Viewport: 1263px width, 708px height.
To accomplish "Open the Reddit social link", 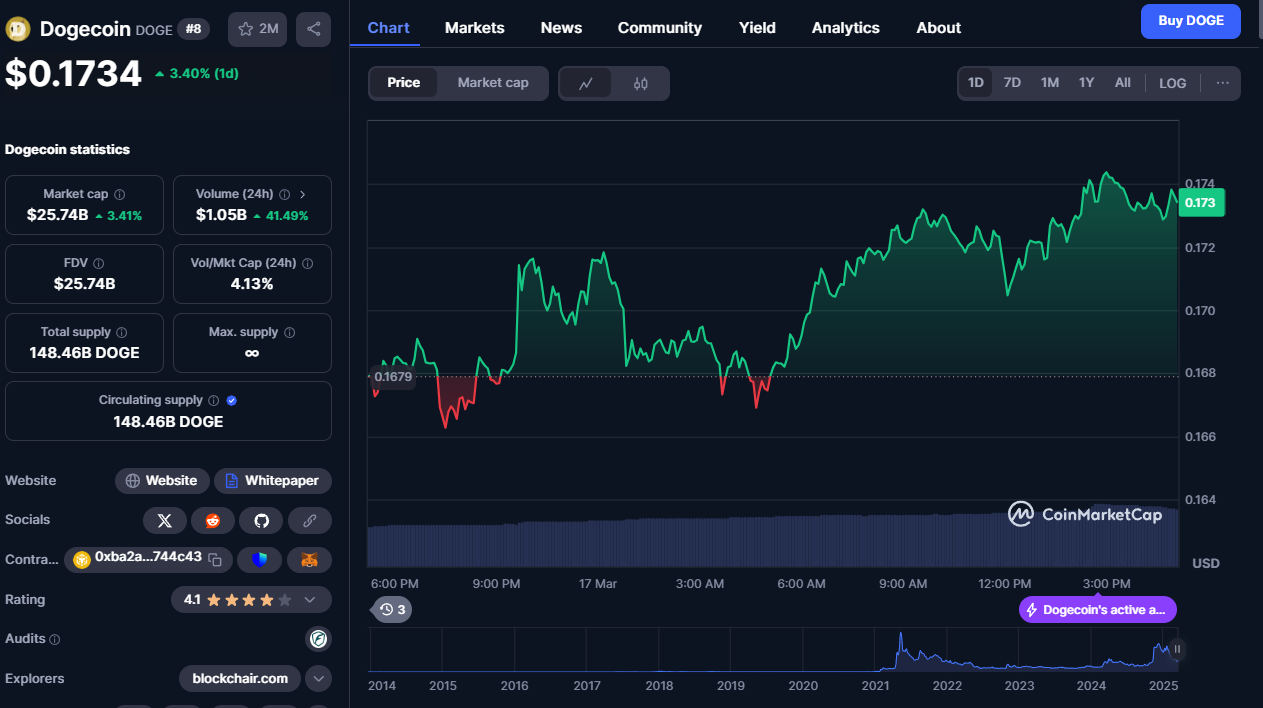I will pyautogui.click(x=213, y=520).
